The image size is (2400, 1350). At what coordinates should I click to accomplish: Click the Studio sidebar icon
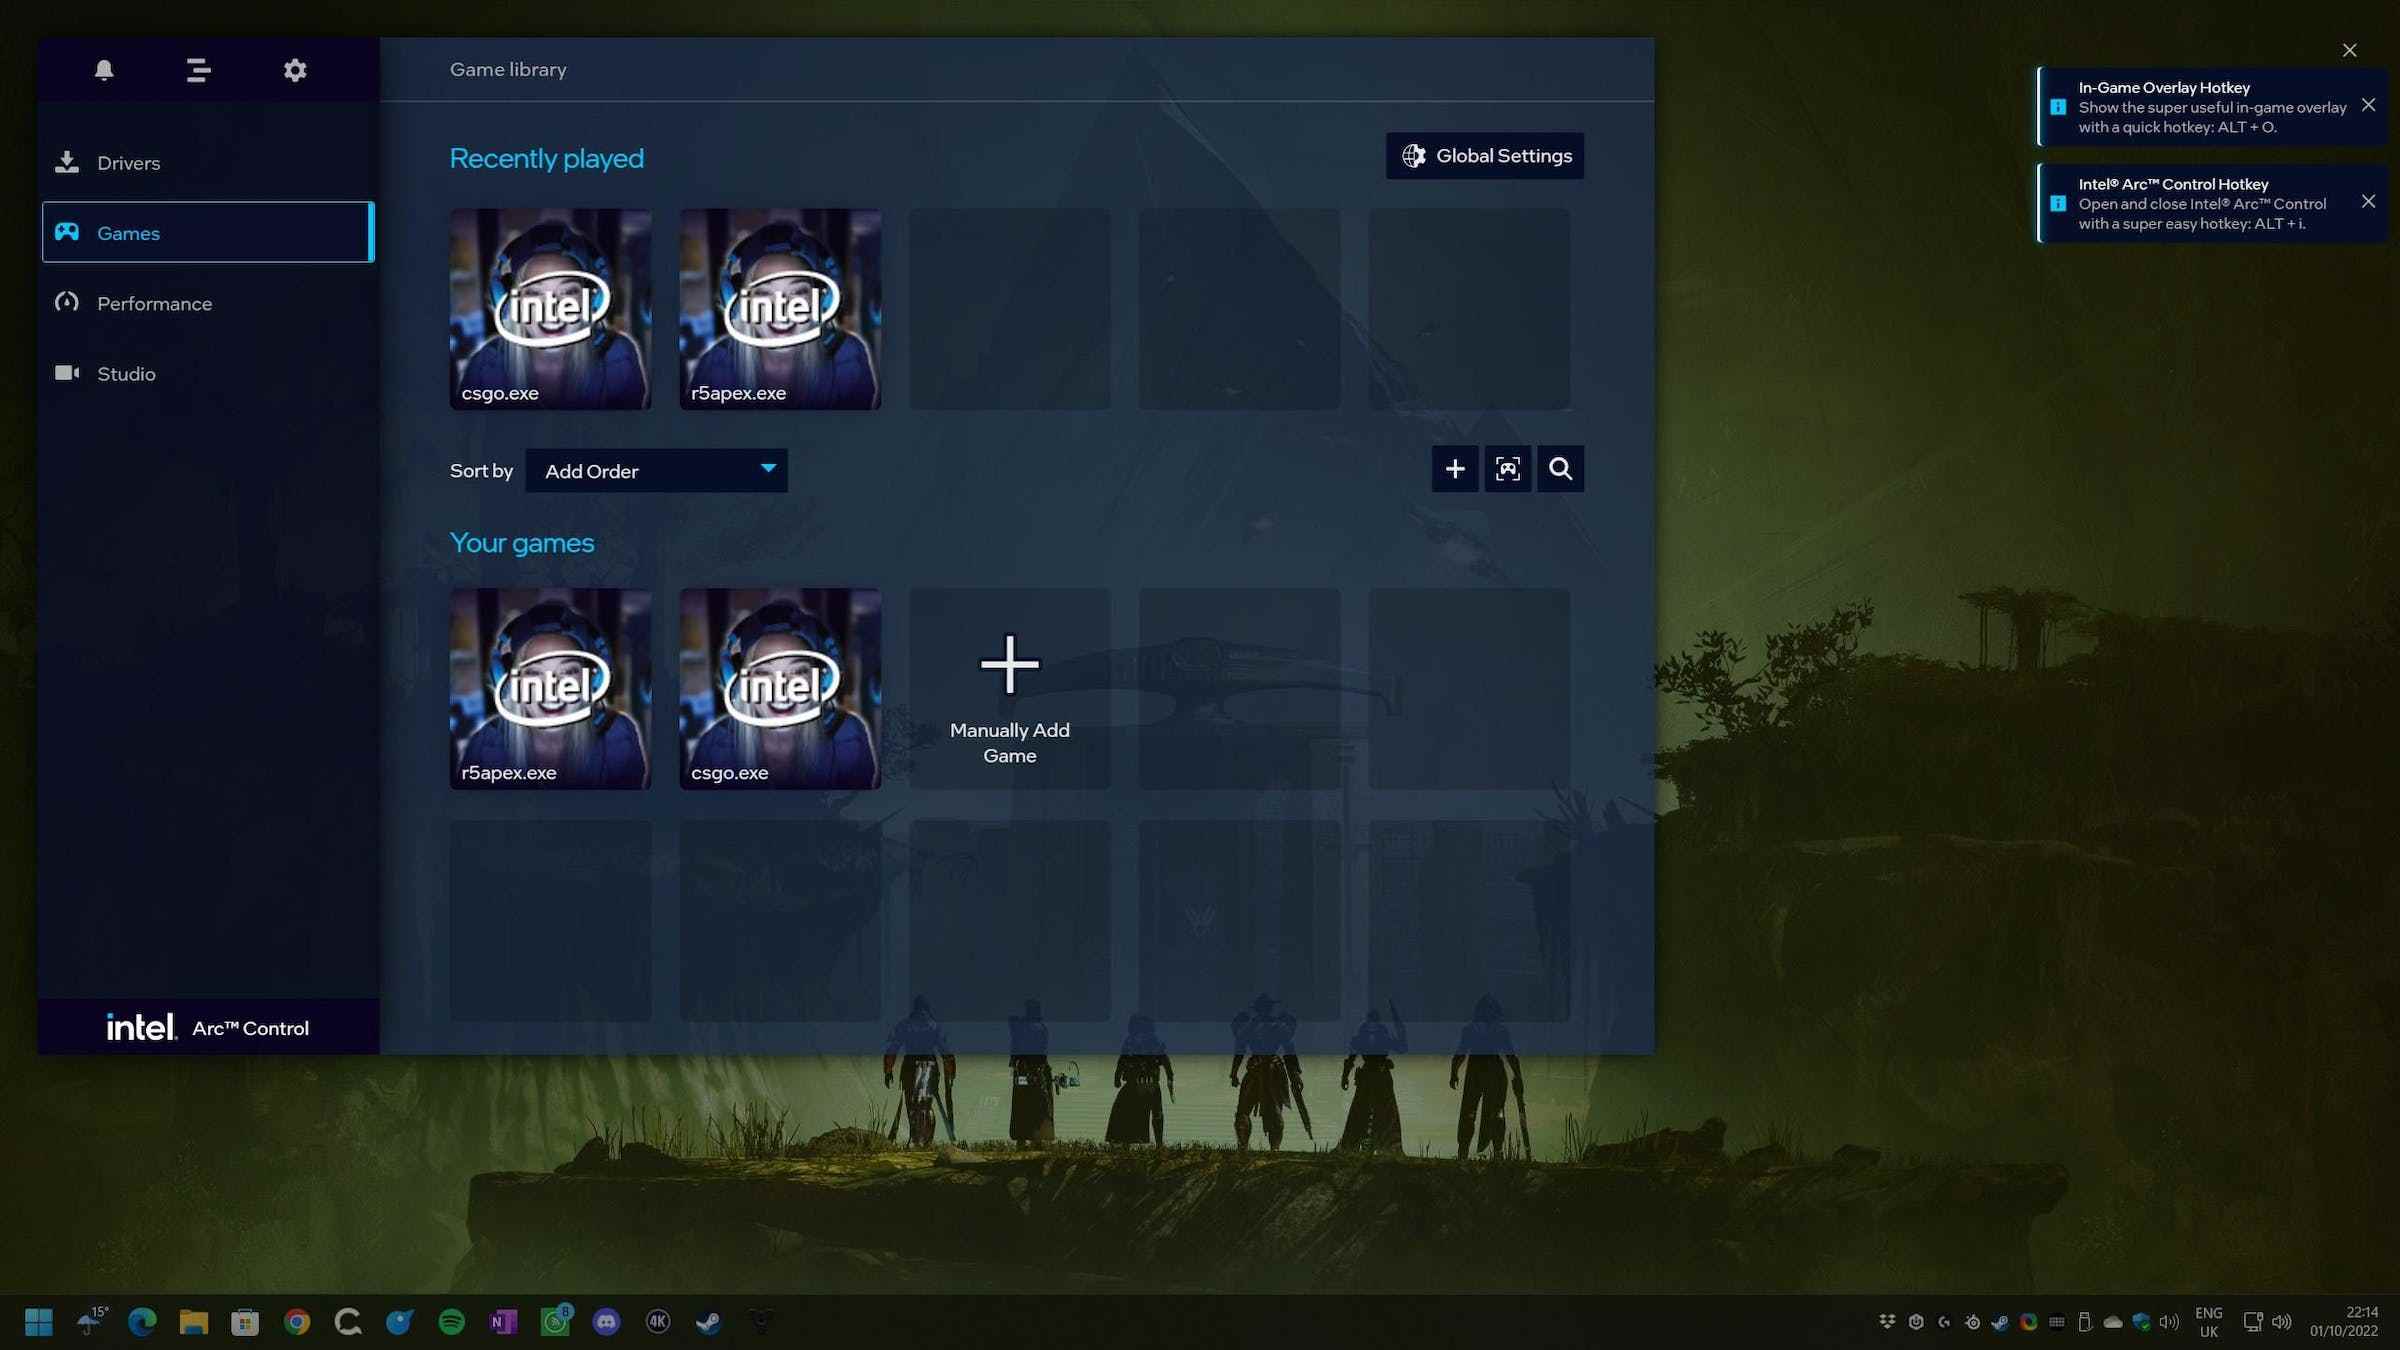pyautogui.click(x=66, y=371)
